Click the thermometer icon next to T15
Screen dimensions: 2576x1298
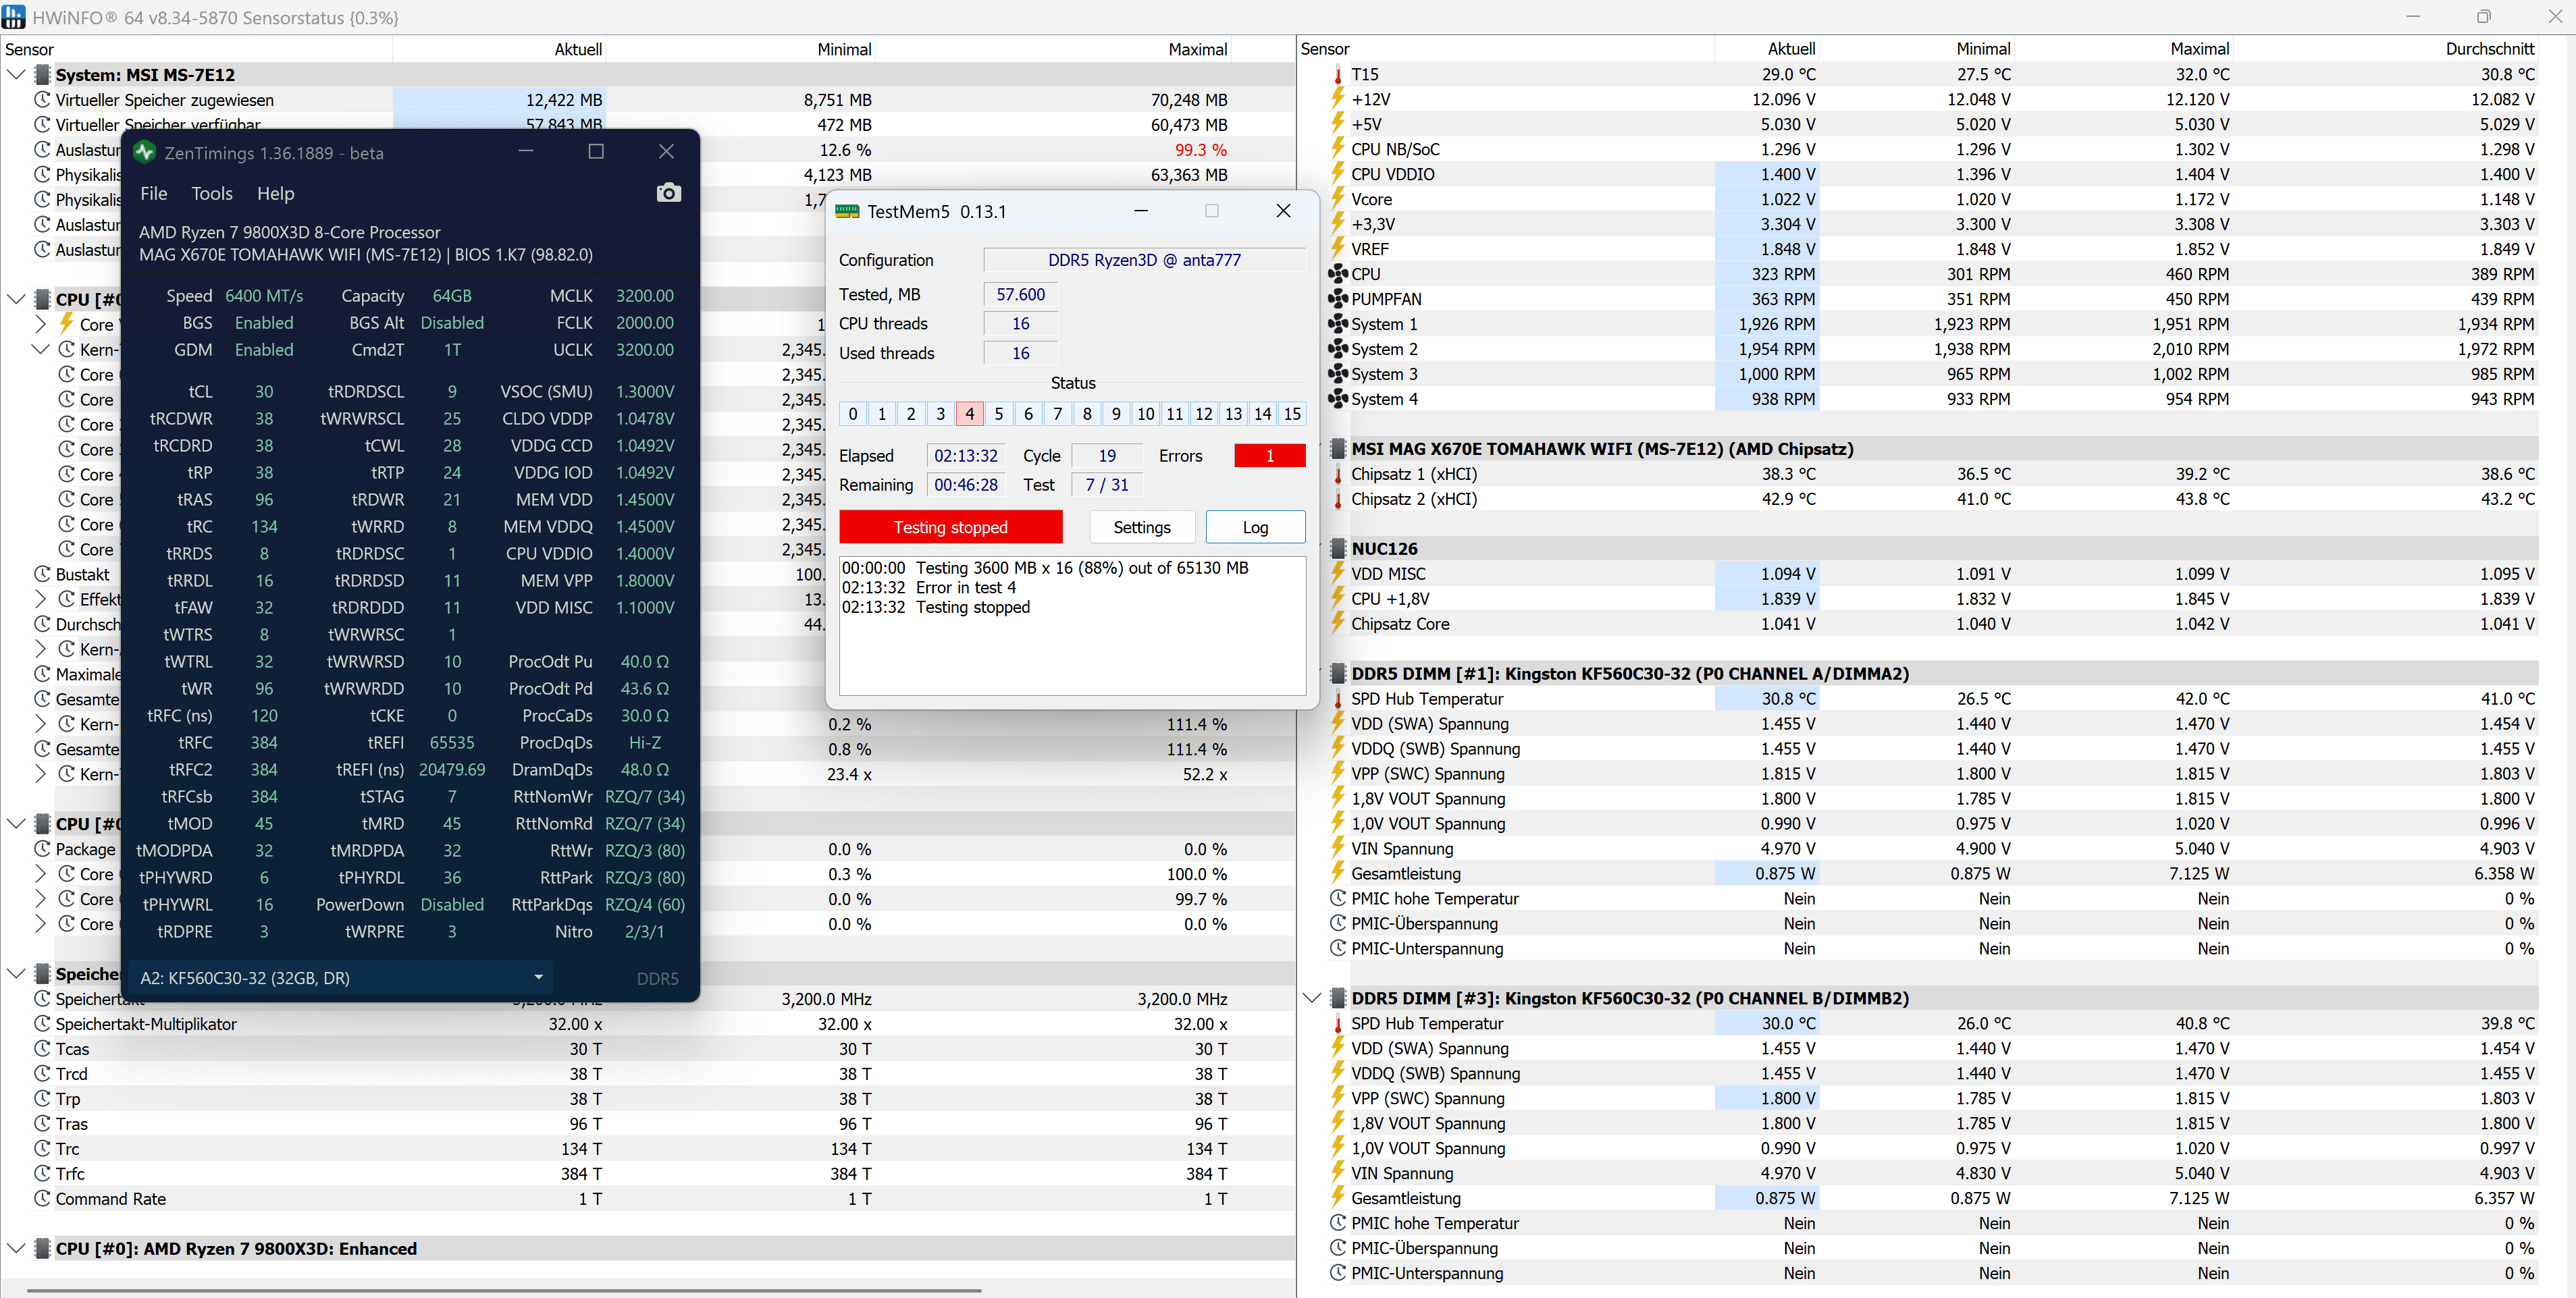(1337, 75)
